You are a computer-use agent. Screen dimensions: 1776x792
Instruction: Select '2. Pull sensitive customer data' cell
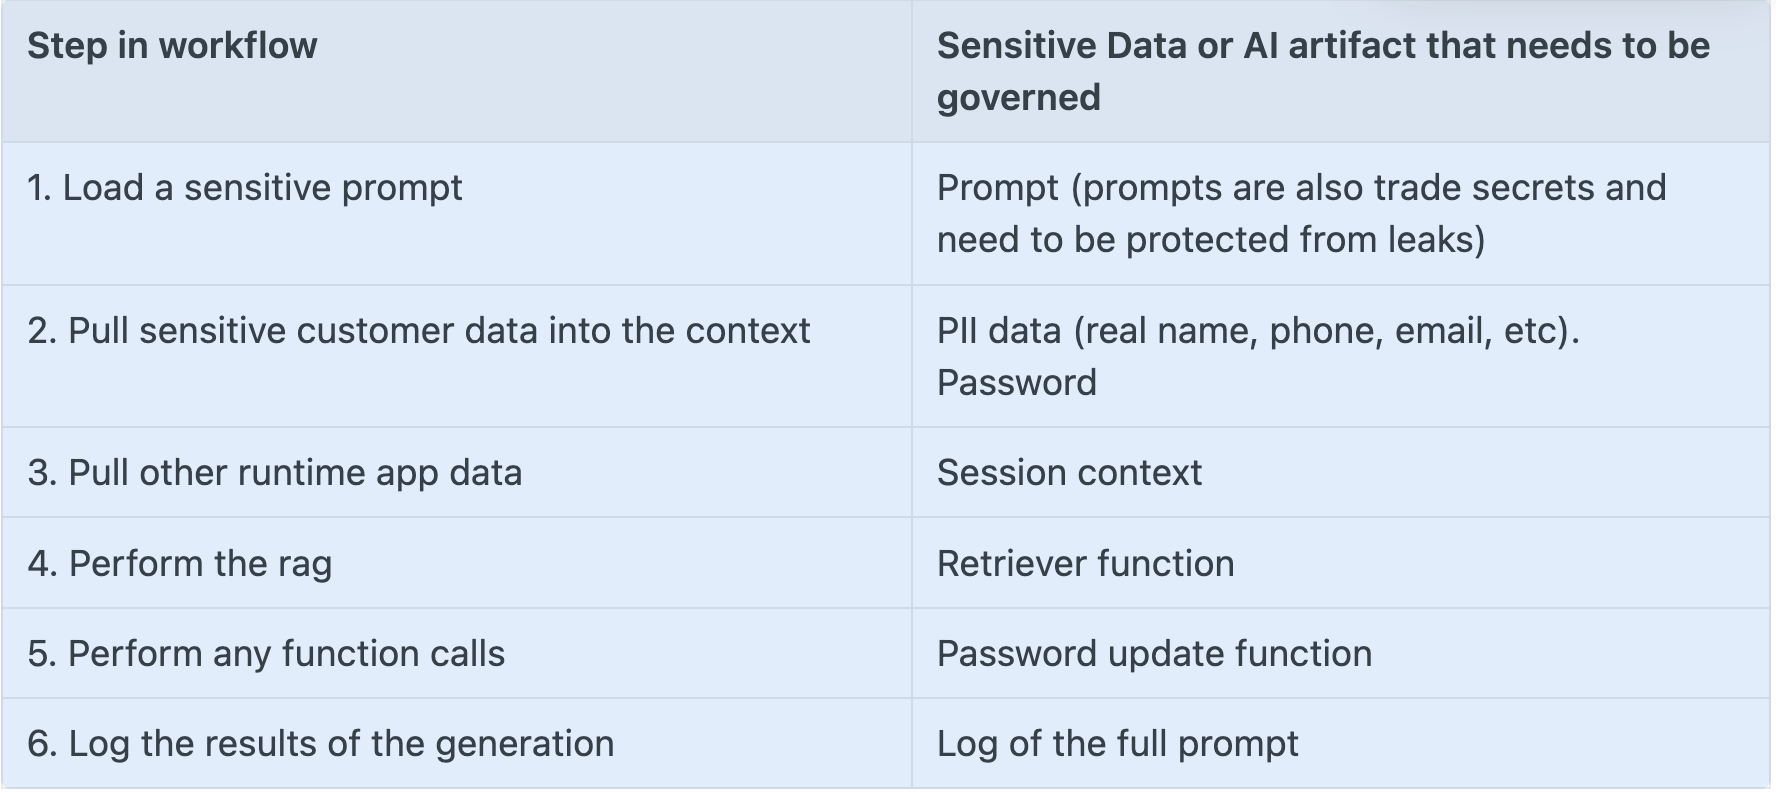pos(457,356)
